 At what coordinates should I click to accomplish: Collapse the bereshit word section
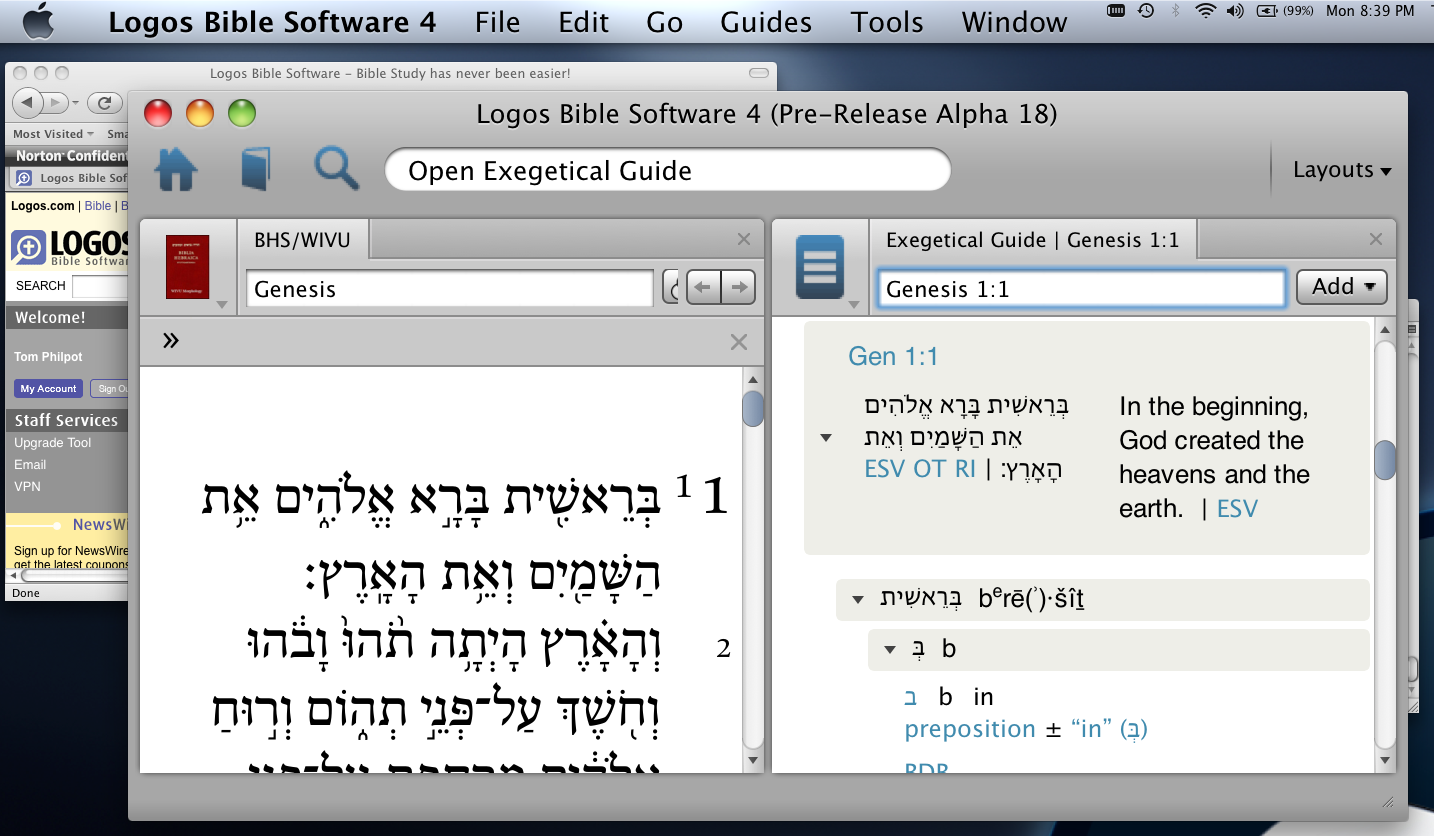point(858,600)
